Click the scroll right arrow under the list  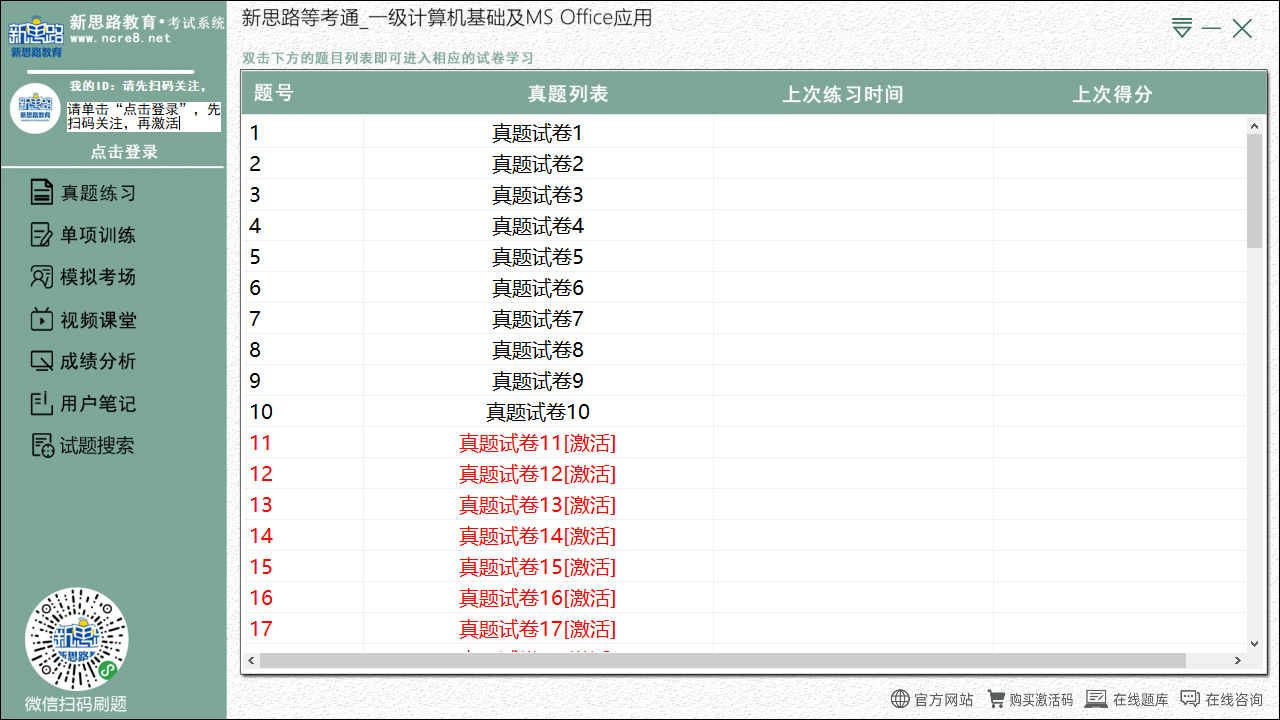click(x=1238, y=661)
